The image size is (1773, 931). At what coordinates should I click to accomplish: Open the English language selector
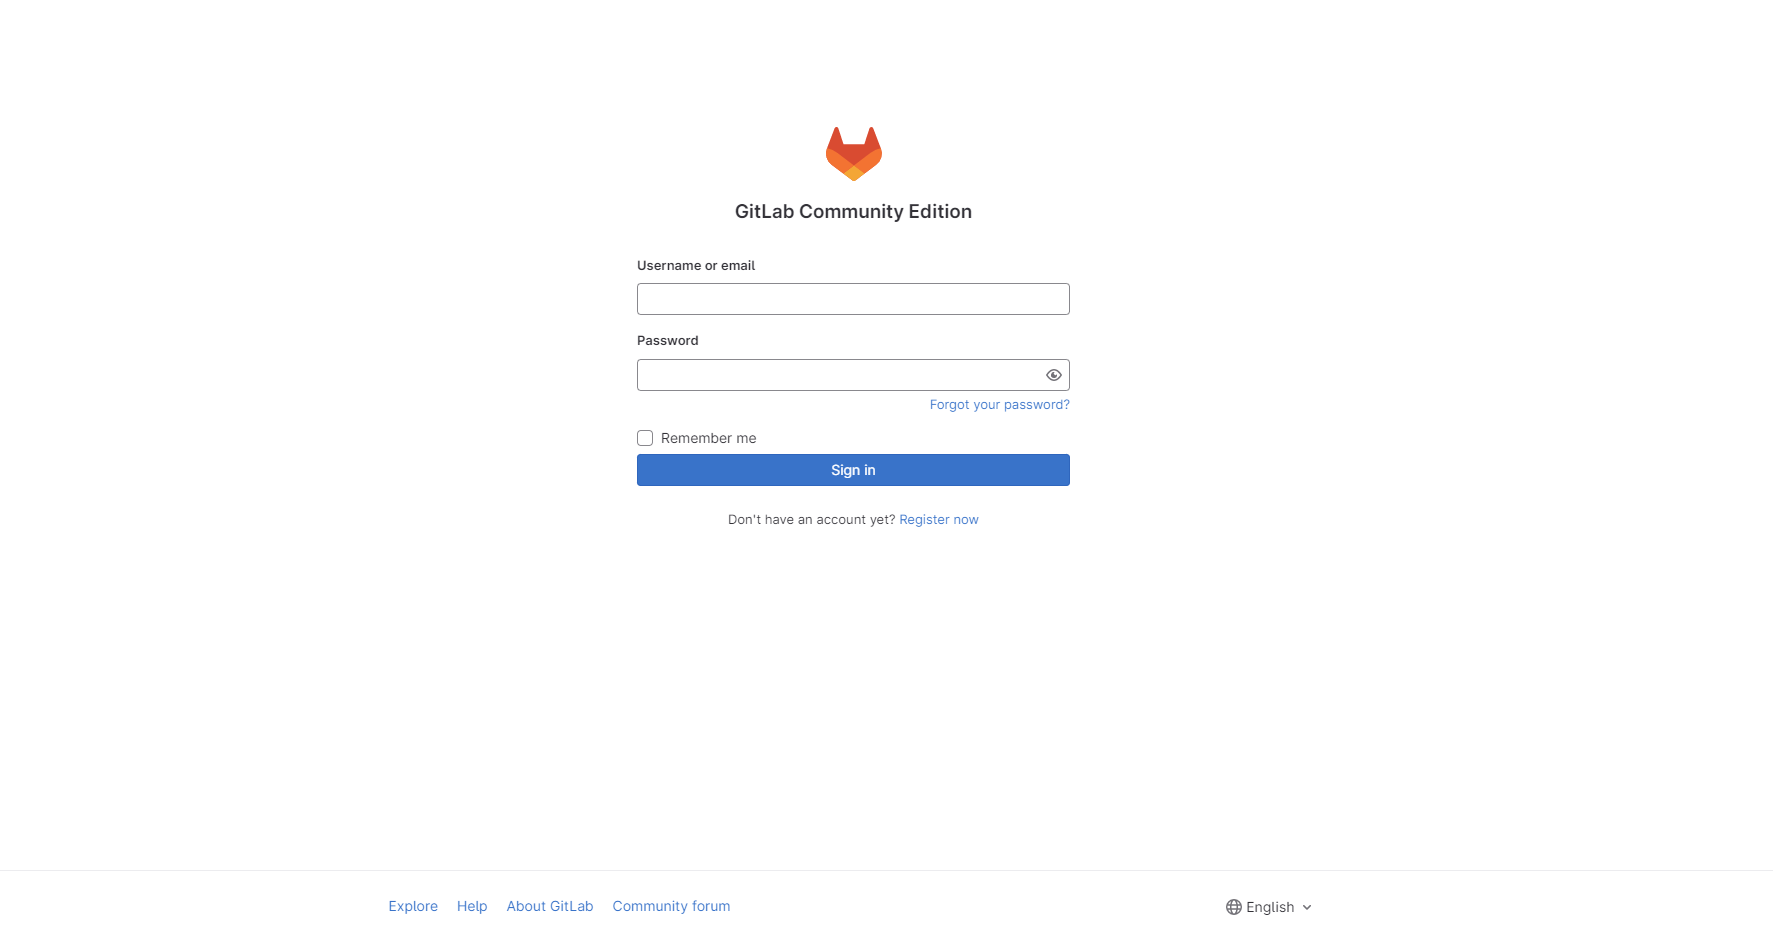tap(1269, 907)
